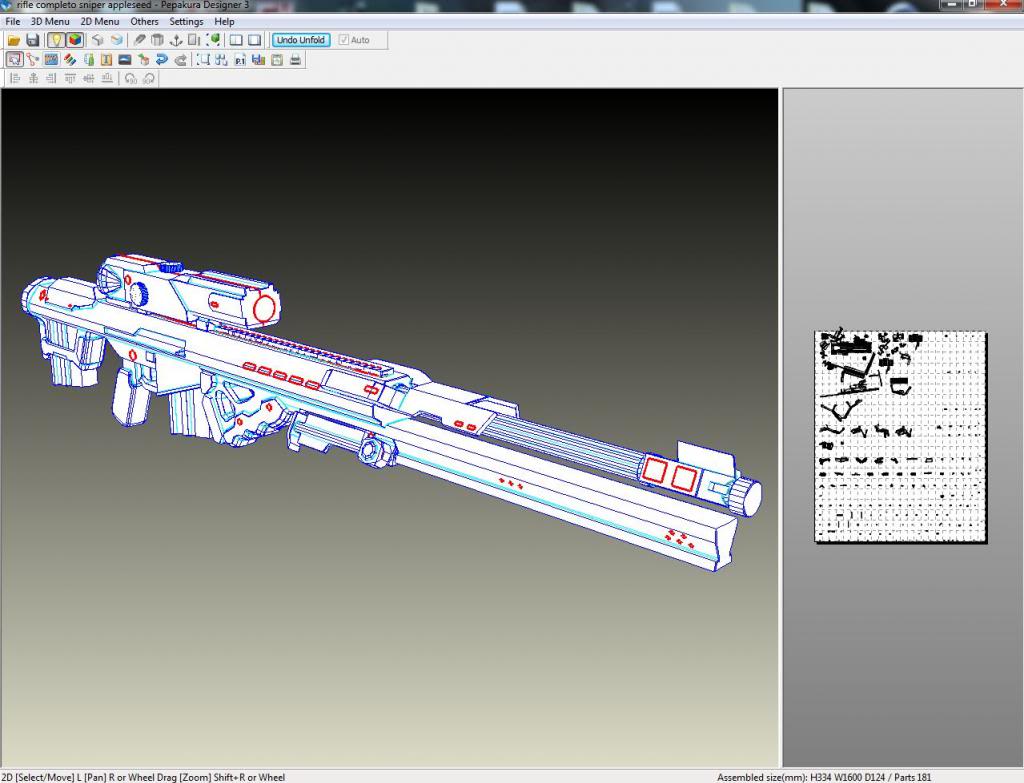1024x783 pixels.
Task: Select the Select/Move arrow tool
Action: pos(15,60)
